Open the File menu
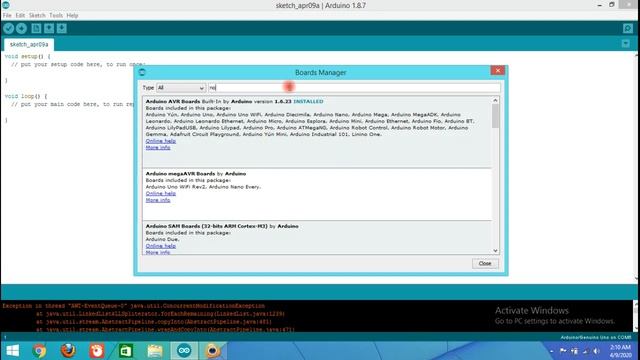The width and height of the screenshot is (640, 360). 7,16
